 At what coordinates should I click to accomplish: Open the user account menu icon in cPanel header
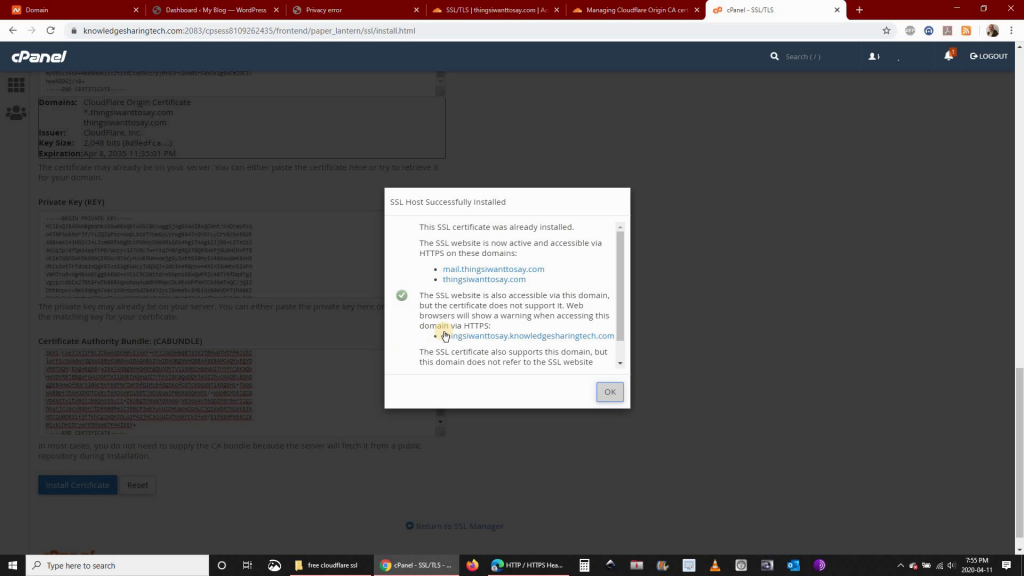[x=874, y=56]
